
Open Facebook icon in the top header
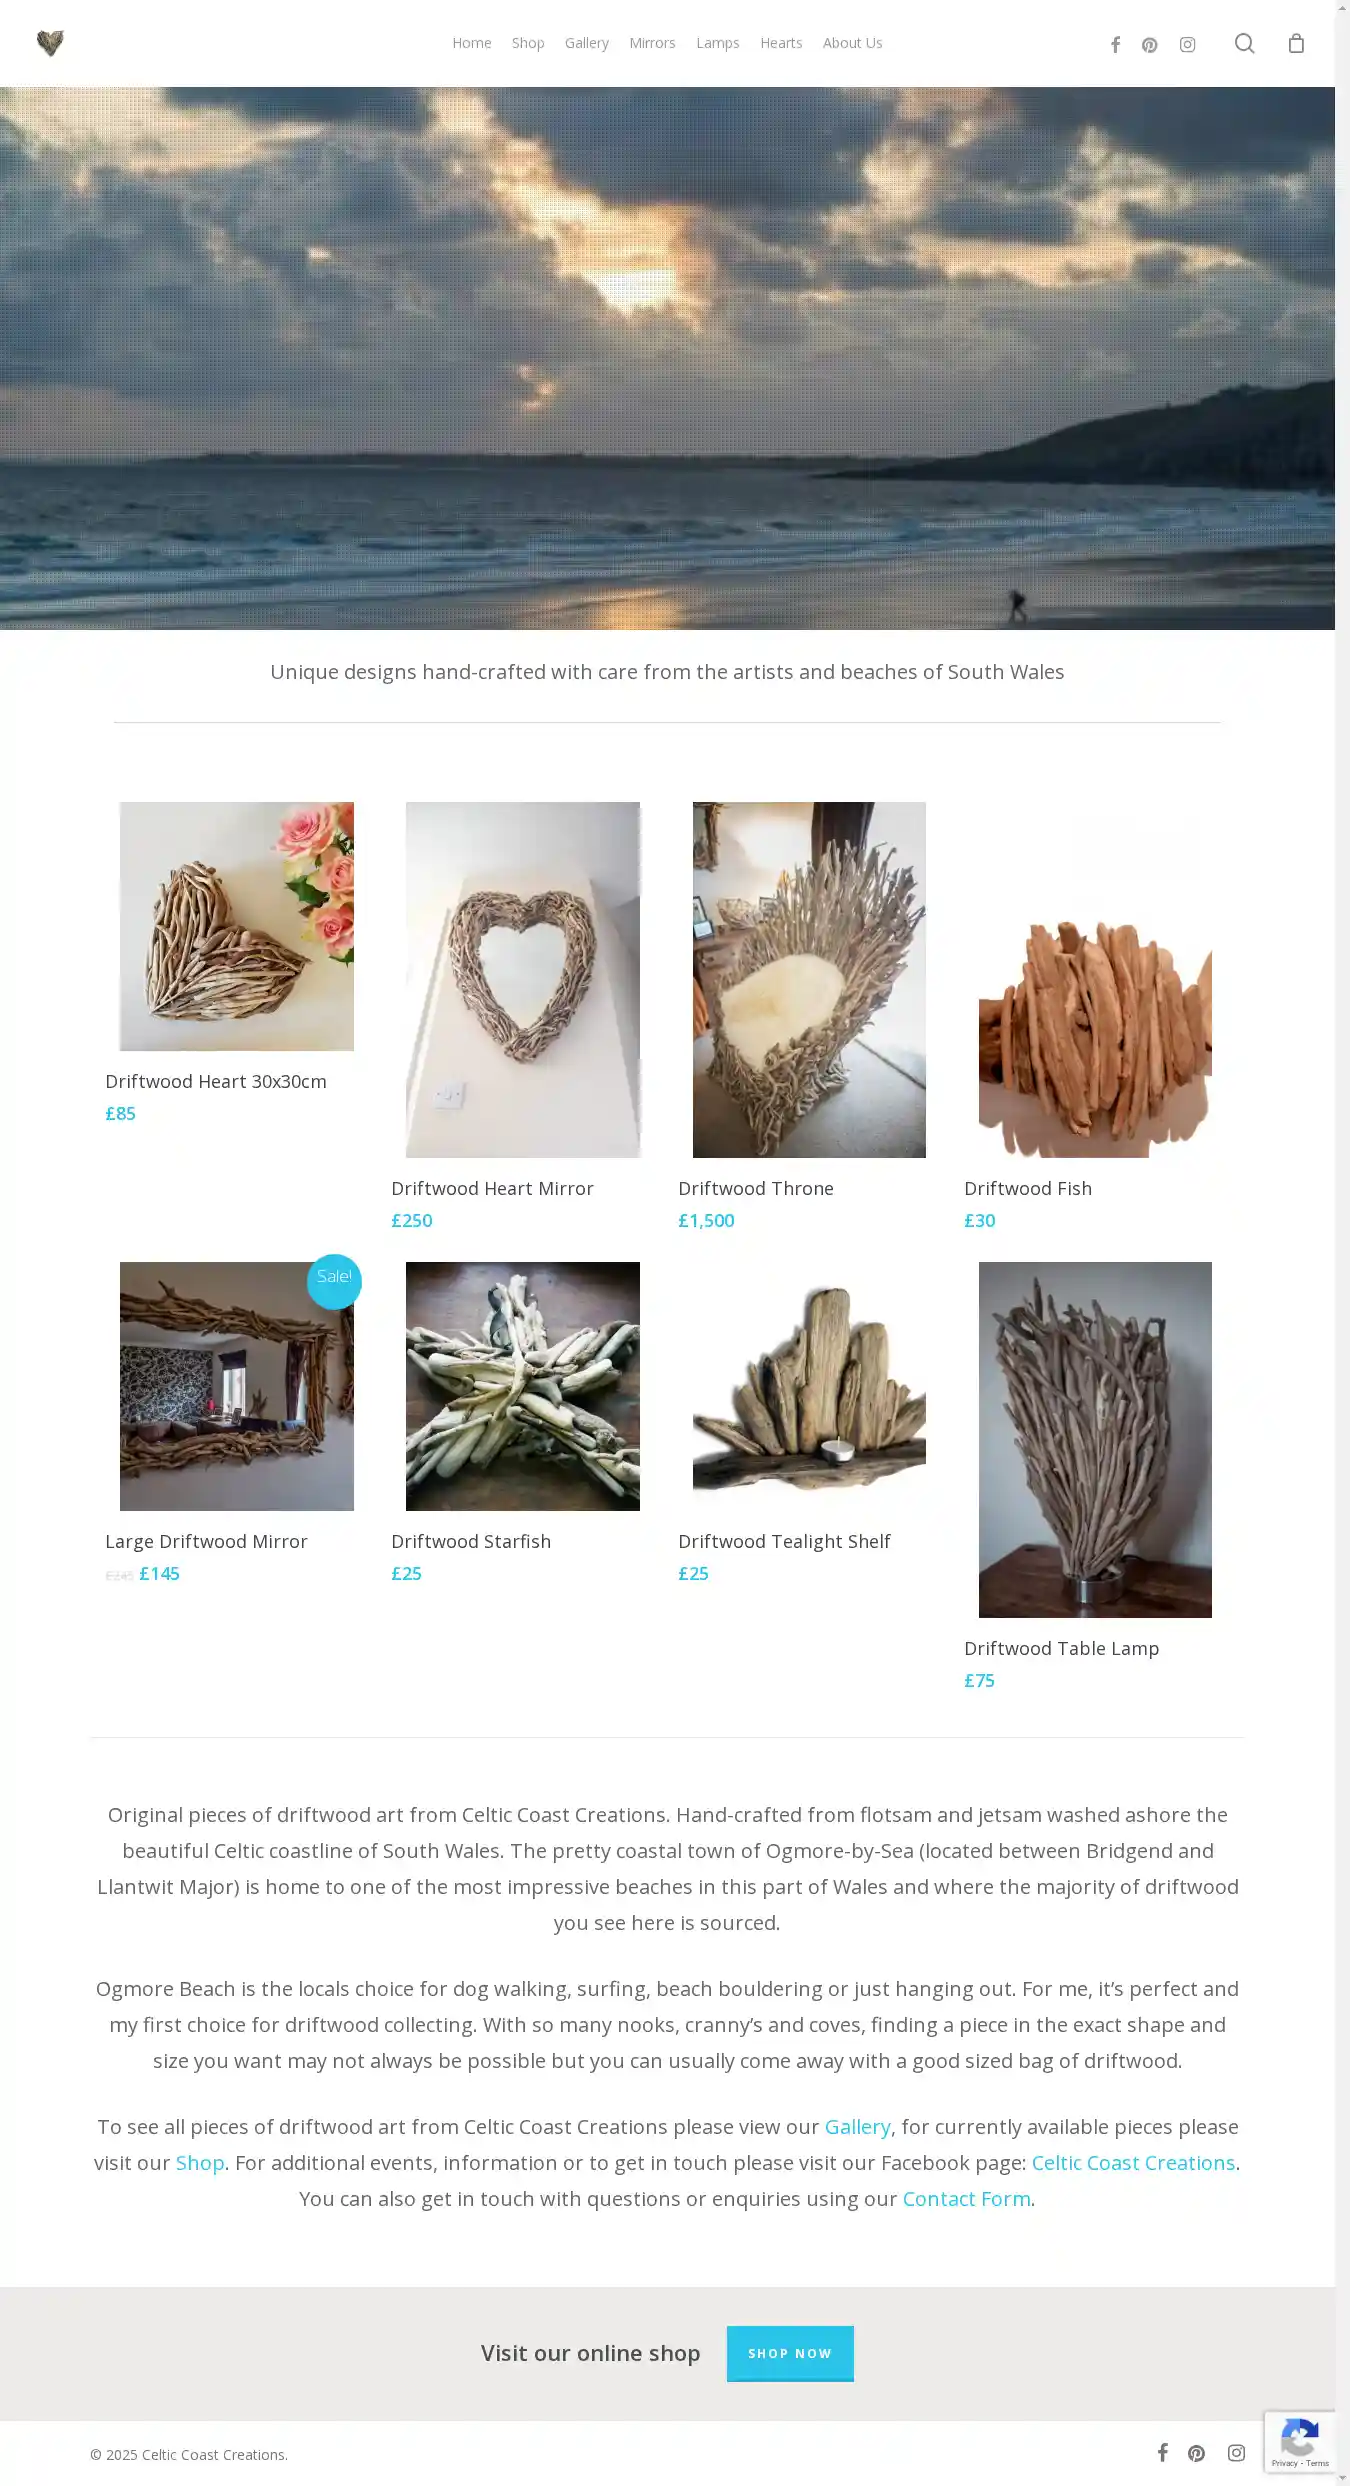point(1115,44)
